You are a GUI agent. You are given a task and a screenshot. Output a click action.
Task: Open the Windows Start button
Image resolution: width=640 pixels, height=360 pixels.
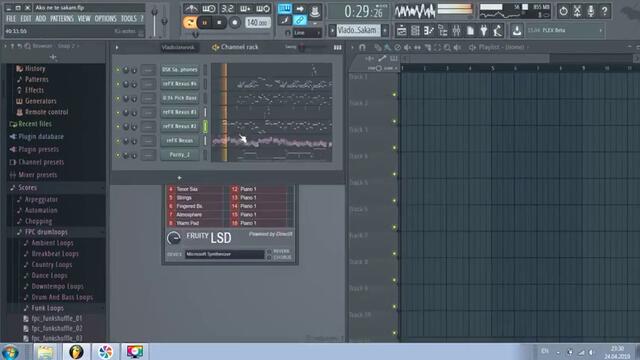click(10, 352)
